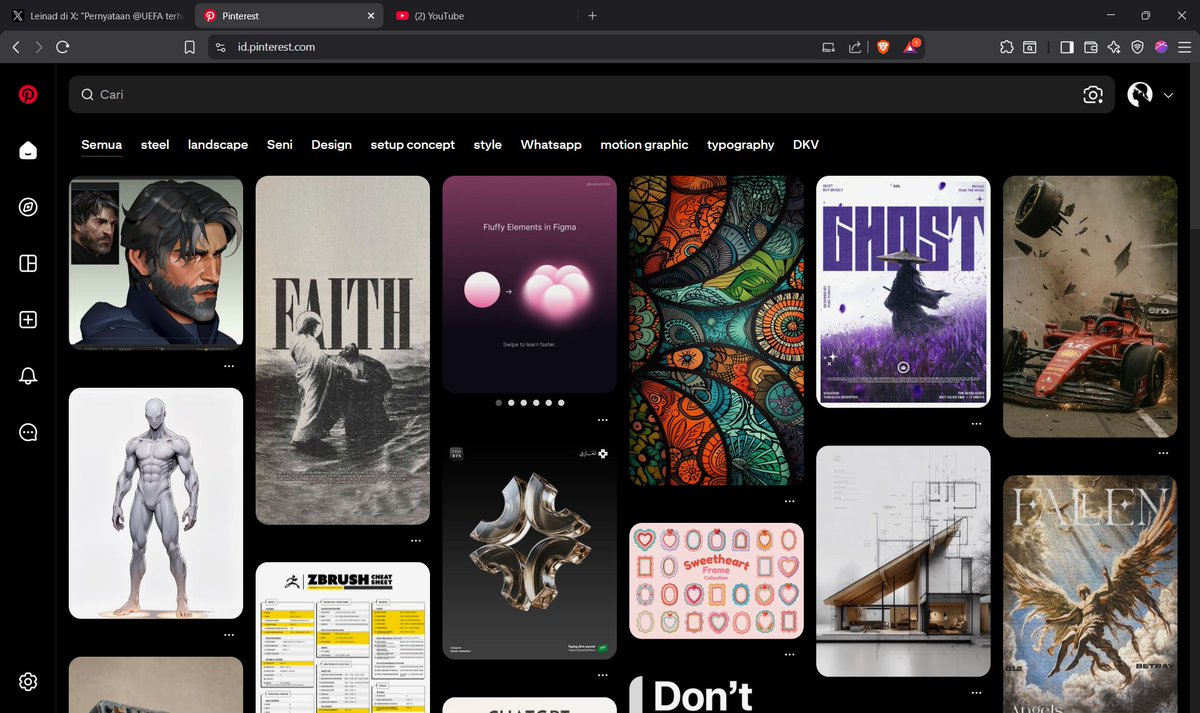This screenshot has width=1200, height=713.
Task: Open Brave Leo AI sparkle icon
Action: [x=1113, y=47]
